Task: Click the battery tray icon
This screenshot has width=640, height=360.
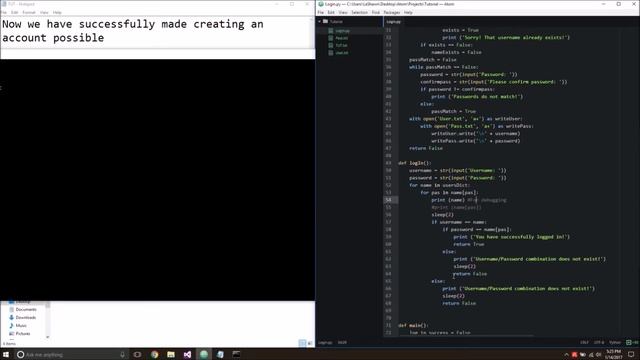Action: point(582,355)
